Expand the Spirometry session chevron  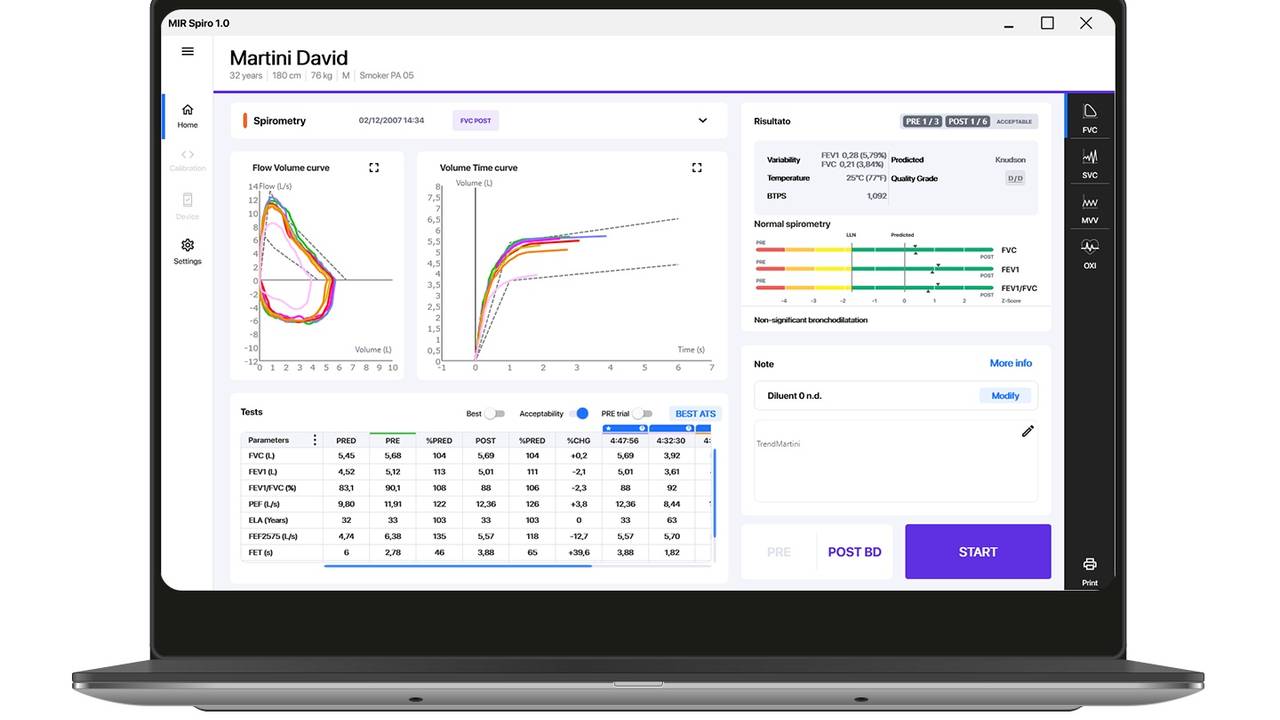click(x=703, y=121)
